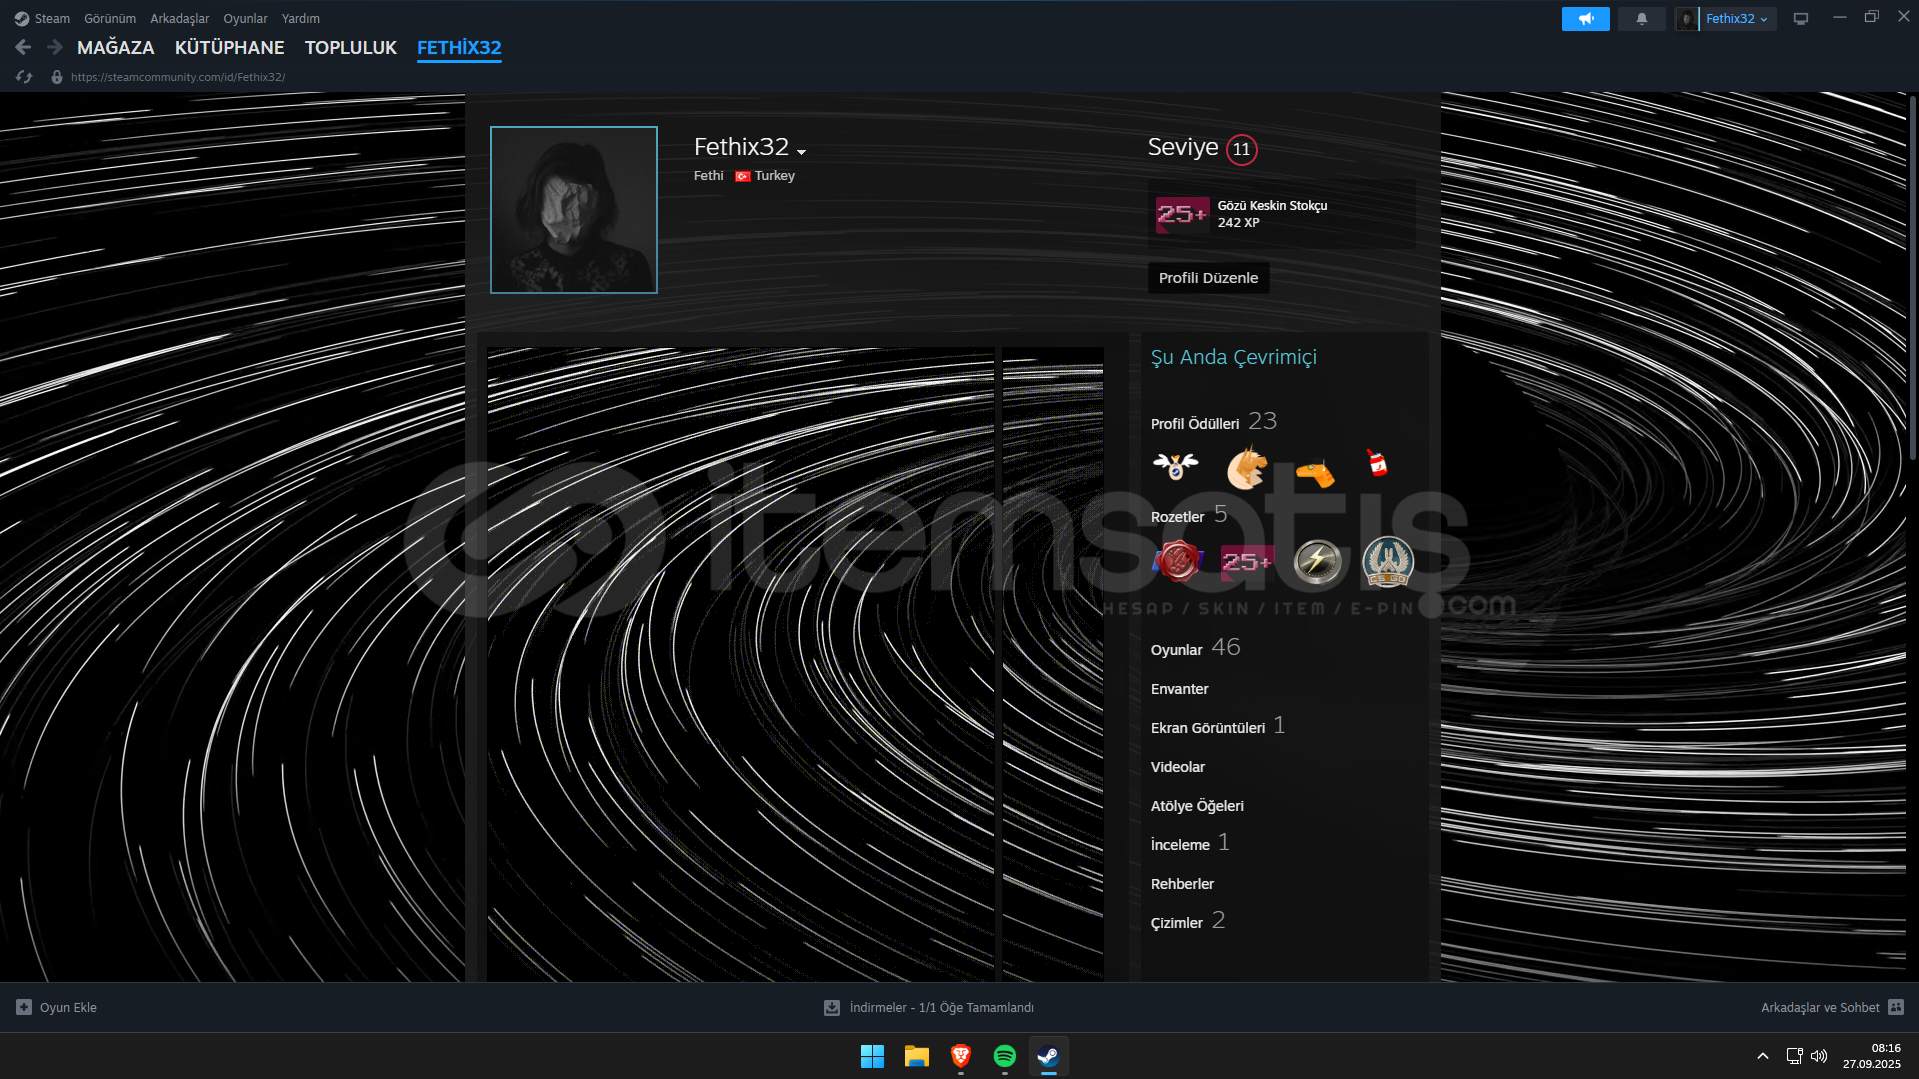Open Brave browser from taskbar
The width and height of the screenshot is (1919, 1079).
[961, 1056]
